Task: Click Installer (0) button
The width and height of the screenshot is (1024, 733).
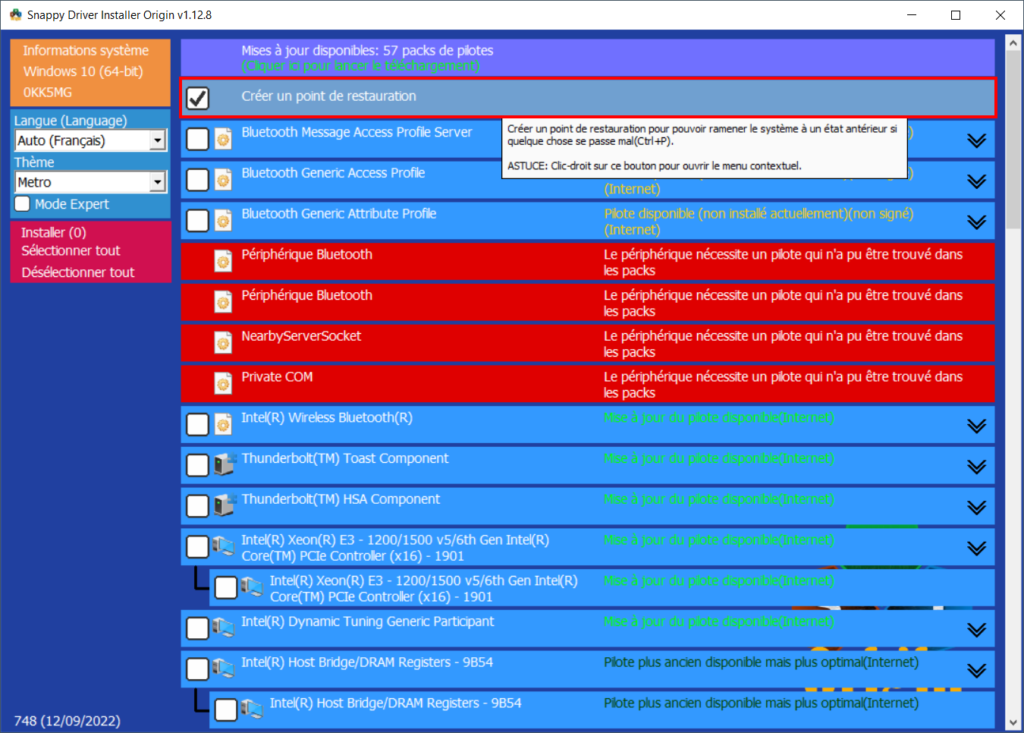Action: tap(54, 232)
